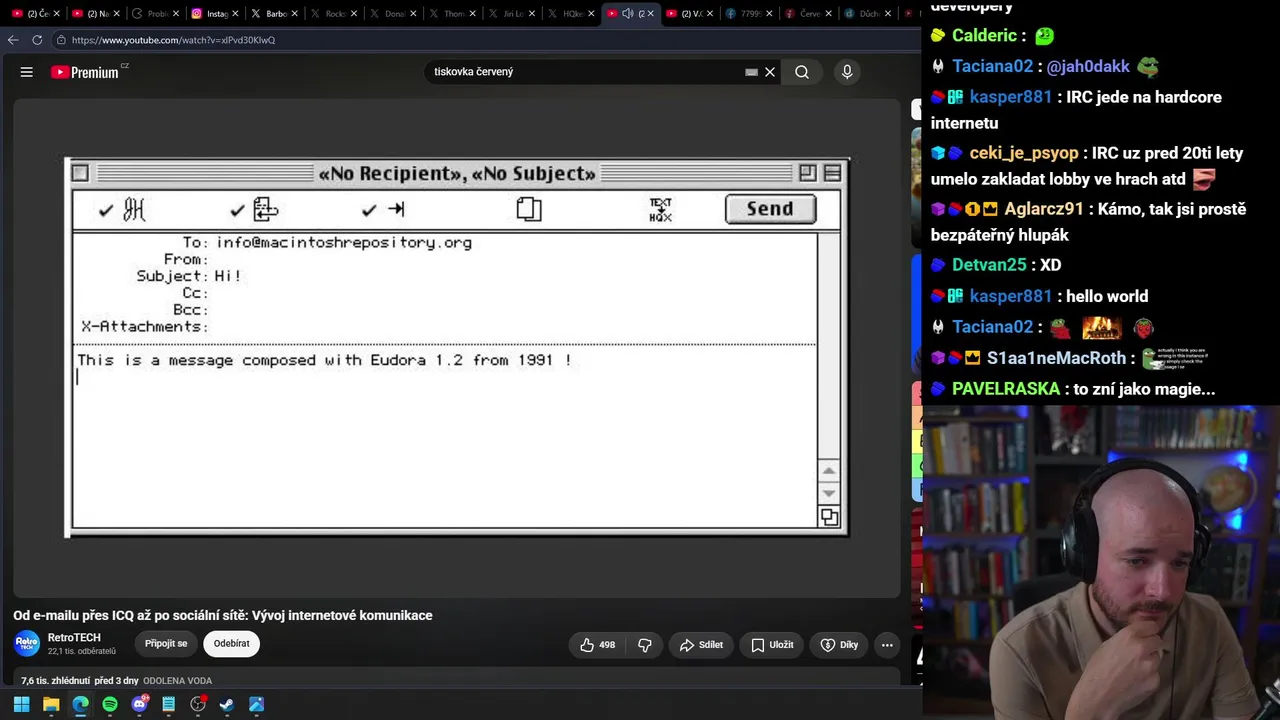The width and height of the screenshot is (1280, 720).
Task: Open Discord from the taskbar
Action: coord(139,704)
